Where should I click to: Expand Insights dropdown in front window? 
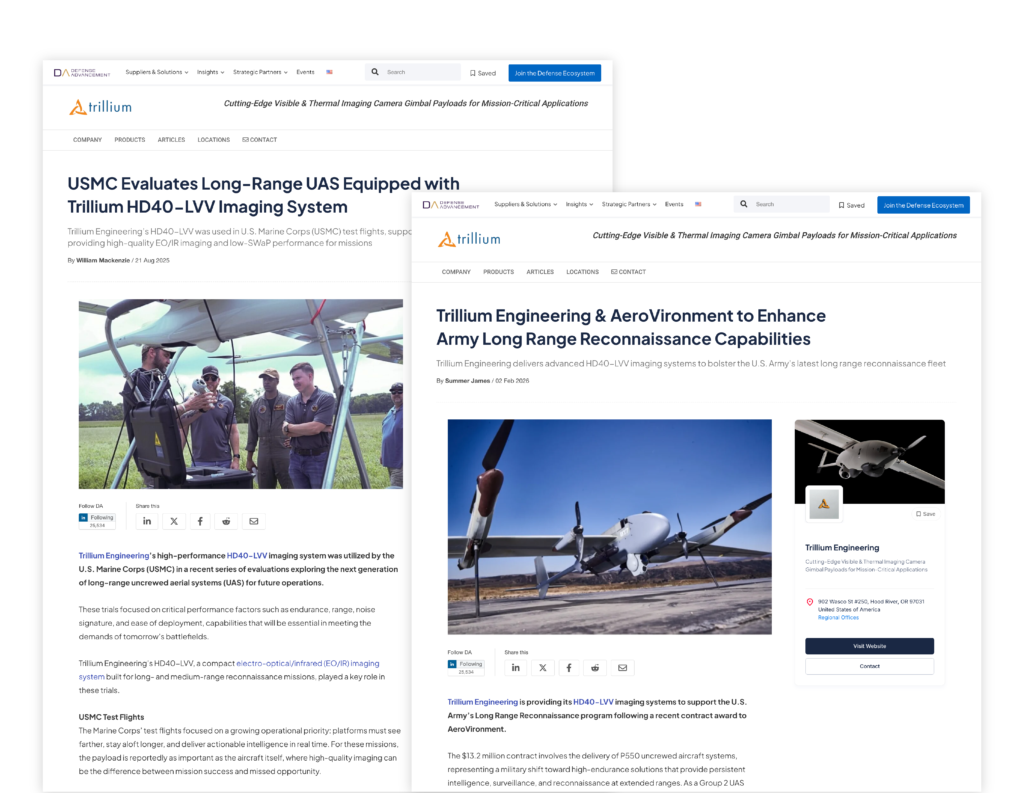579,204
